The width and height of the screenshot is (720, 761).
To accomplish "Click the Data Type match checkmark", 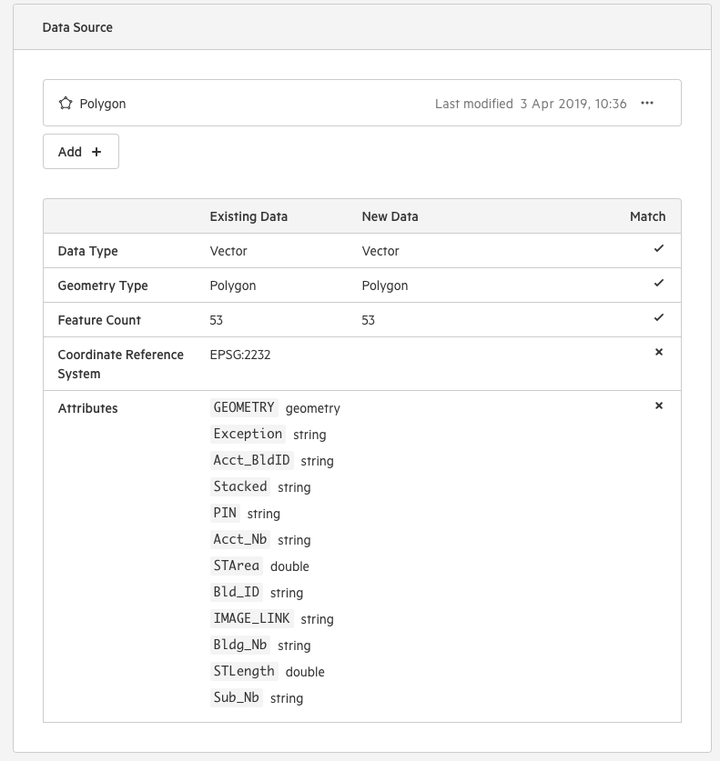I will (658, 248).
